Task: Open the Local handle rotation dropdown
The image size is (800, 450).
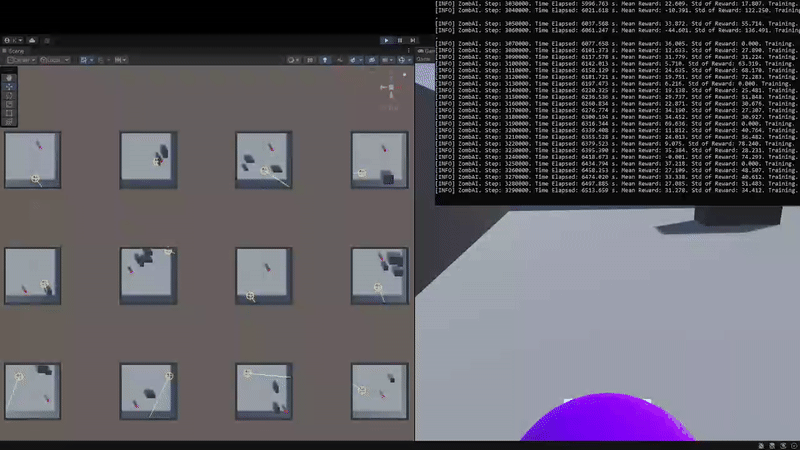Action: tap(55, 60)
